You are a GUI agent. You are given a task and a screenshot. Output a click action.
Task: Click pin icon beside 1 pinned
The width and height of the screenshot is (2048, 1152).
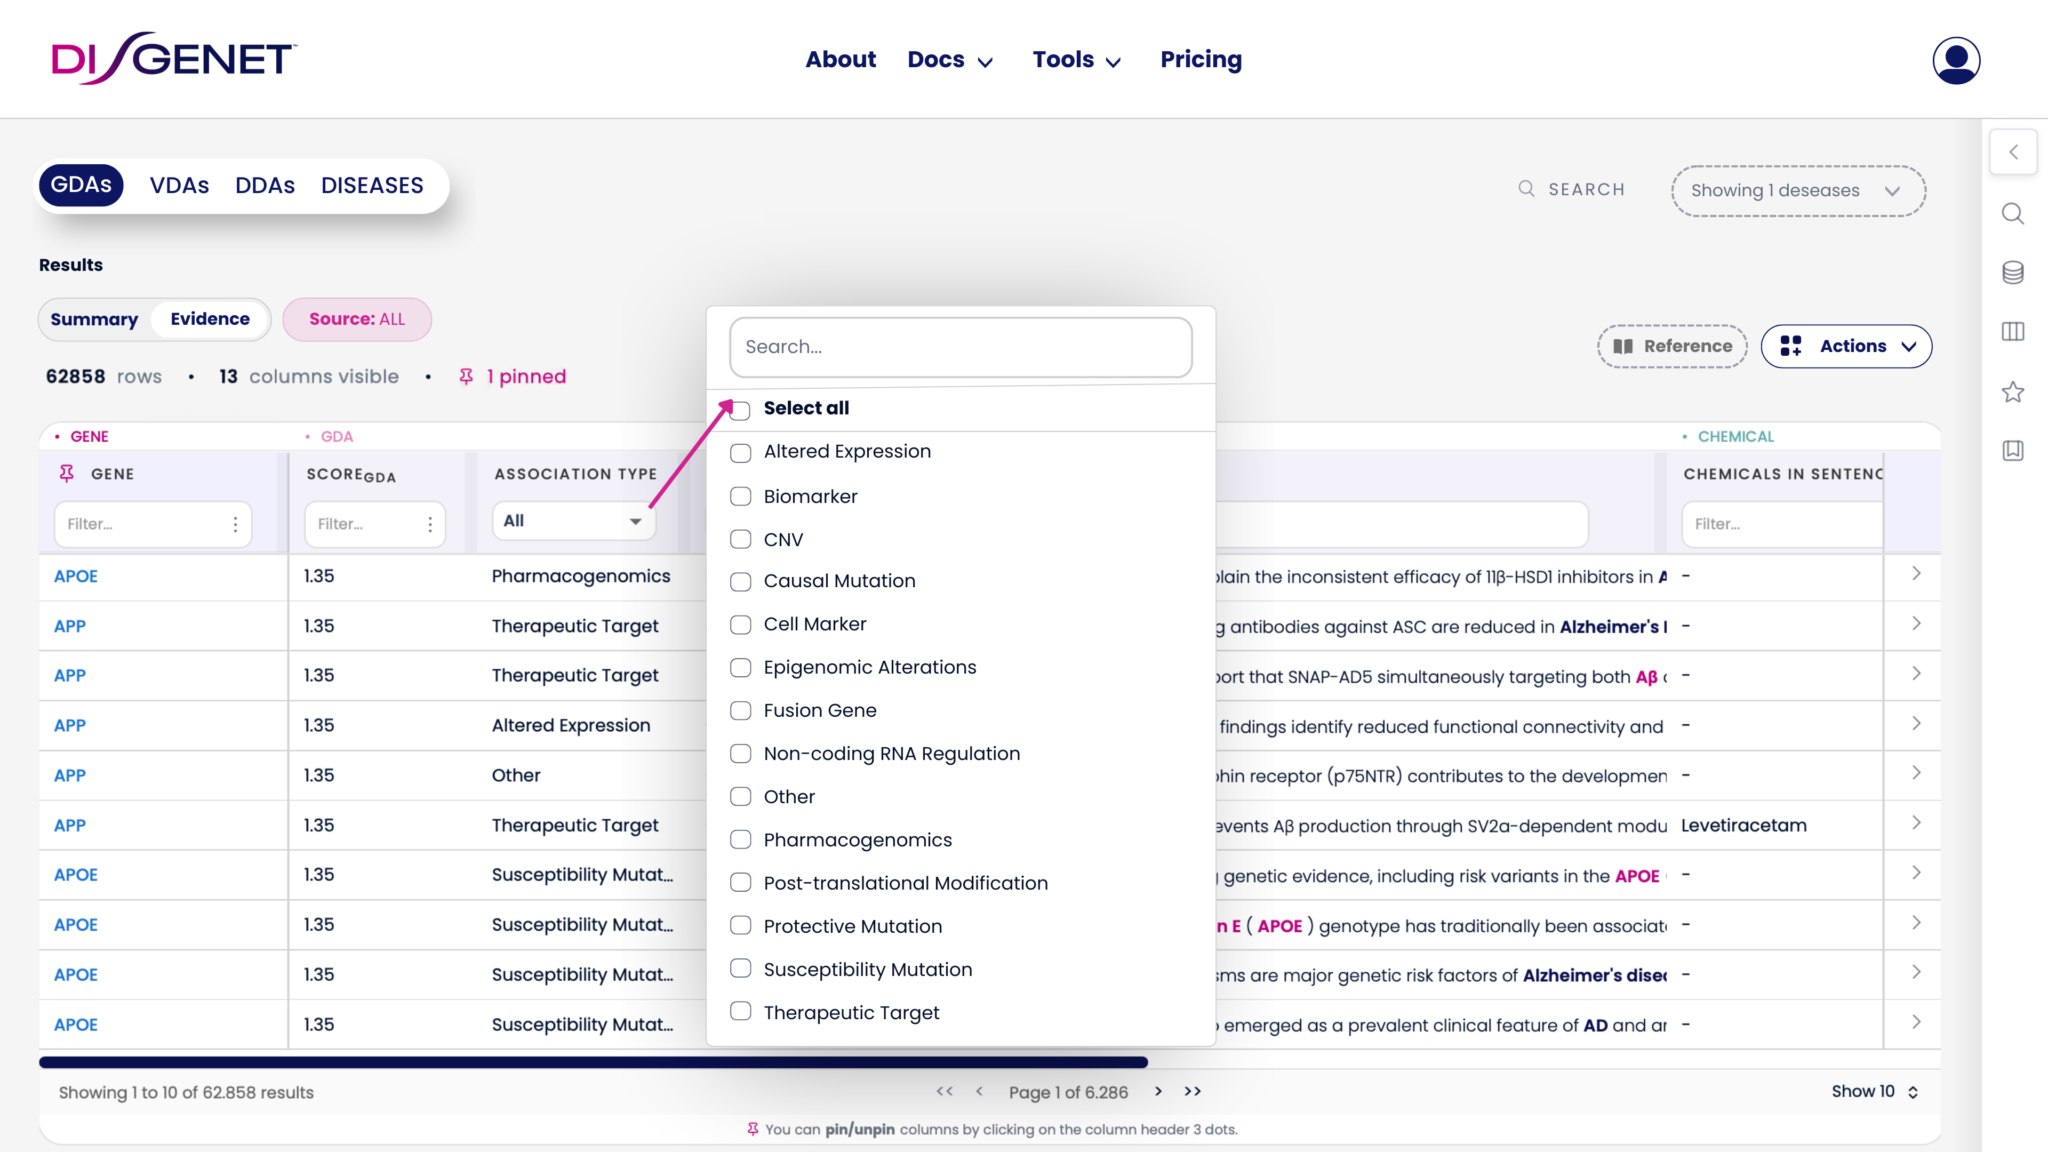click(x=466, y=376)
